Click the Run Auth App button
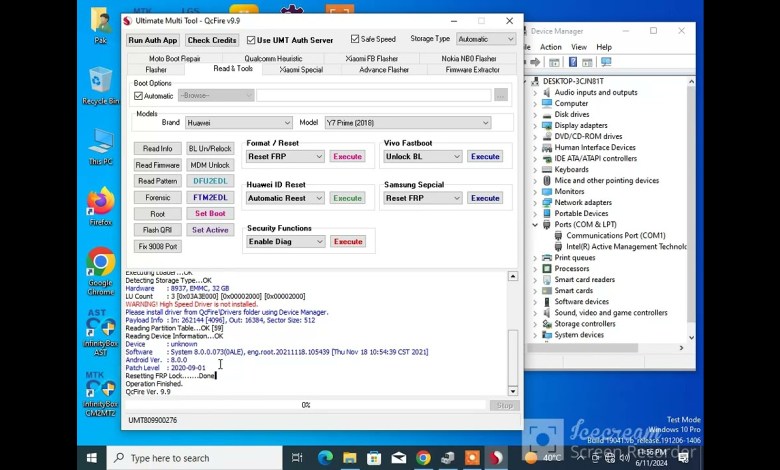Viewport: 780px width, 470px height. [x=153, y=40]
